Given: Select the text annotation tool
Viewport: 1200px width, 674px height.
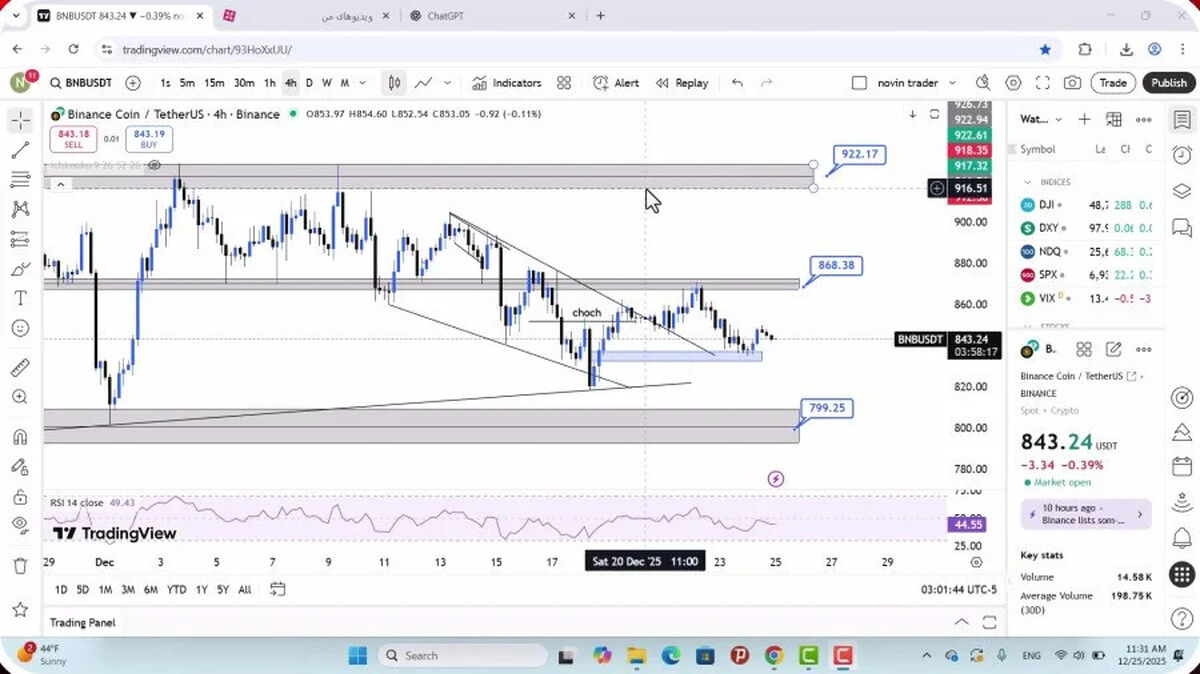Looking at the screenshot, I should (20, 298).
